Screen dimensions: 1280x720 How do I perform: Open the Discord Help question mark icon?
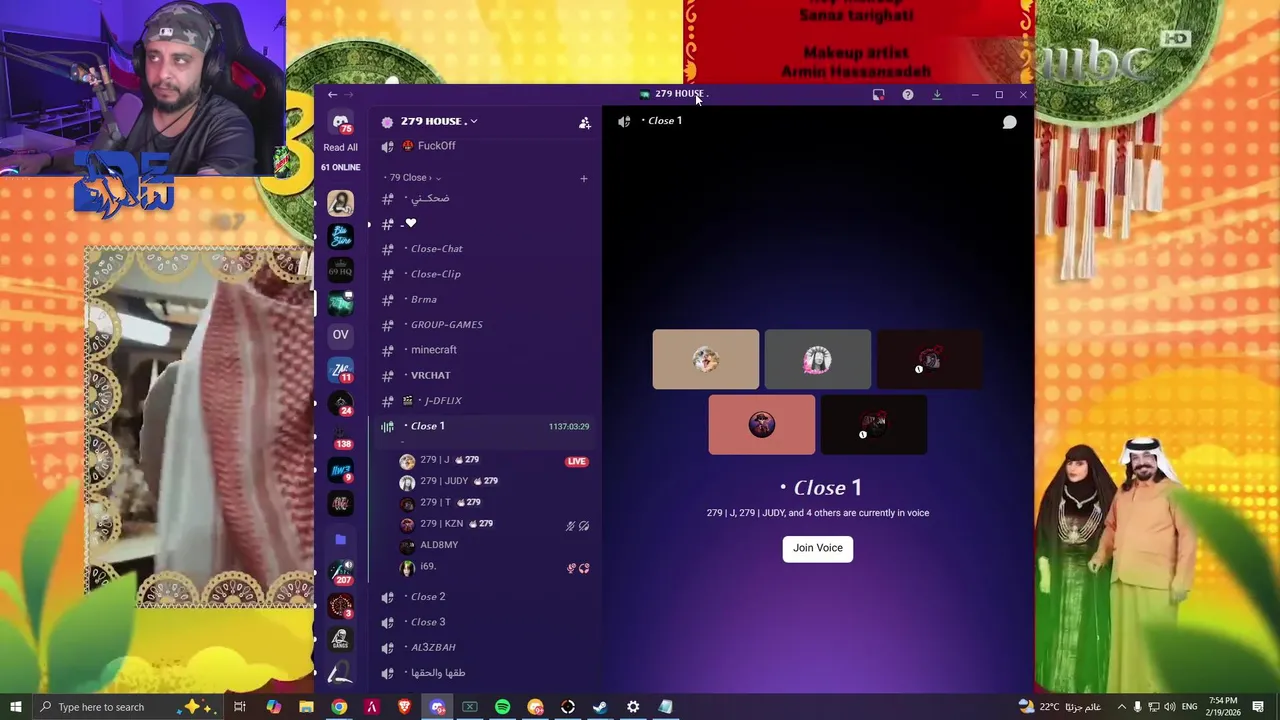point(907,95)
